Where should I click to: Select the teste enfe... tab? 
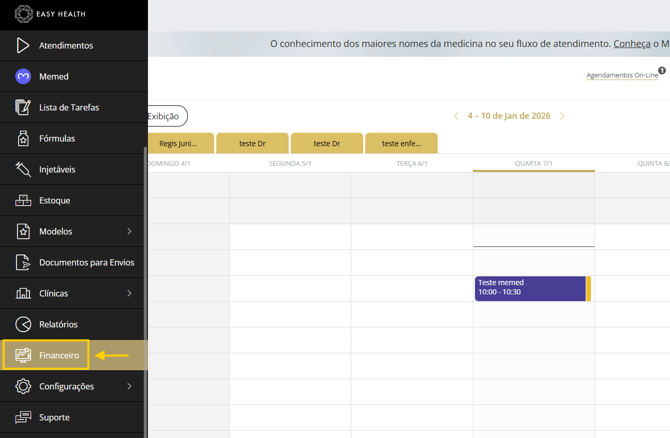401,143
